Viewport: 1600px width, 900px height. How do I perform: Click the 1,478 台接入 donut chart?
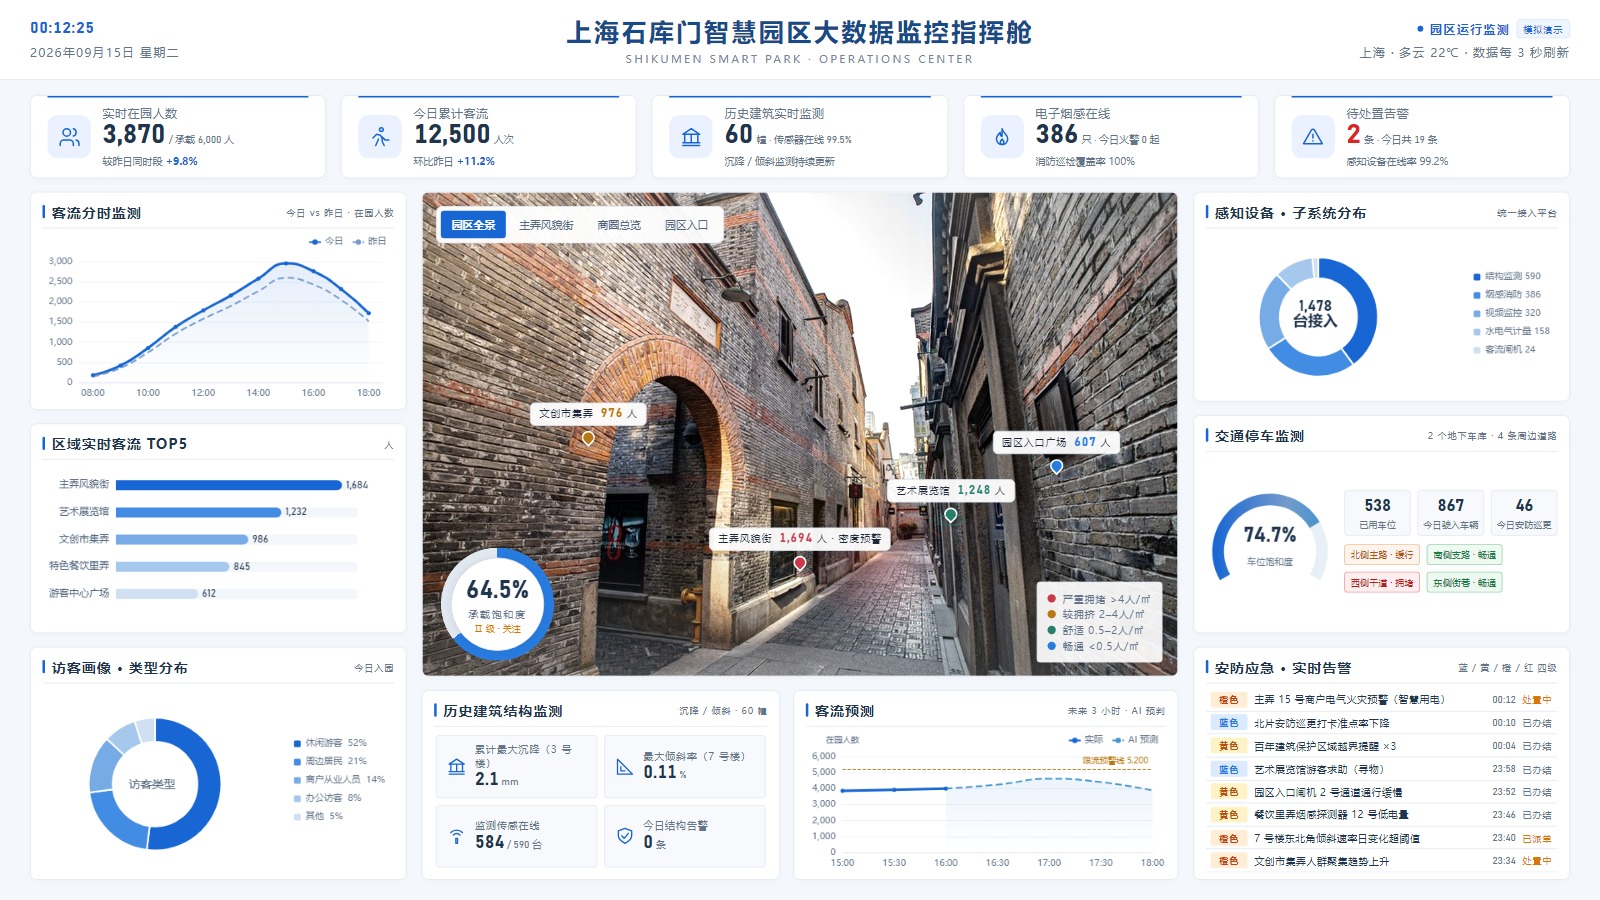1317,316
